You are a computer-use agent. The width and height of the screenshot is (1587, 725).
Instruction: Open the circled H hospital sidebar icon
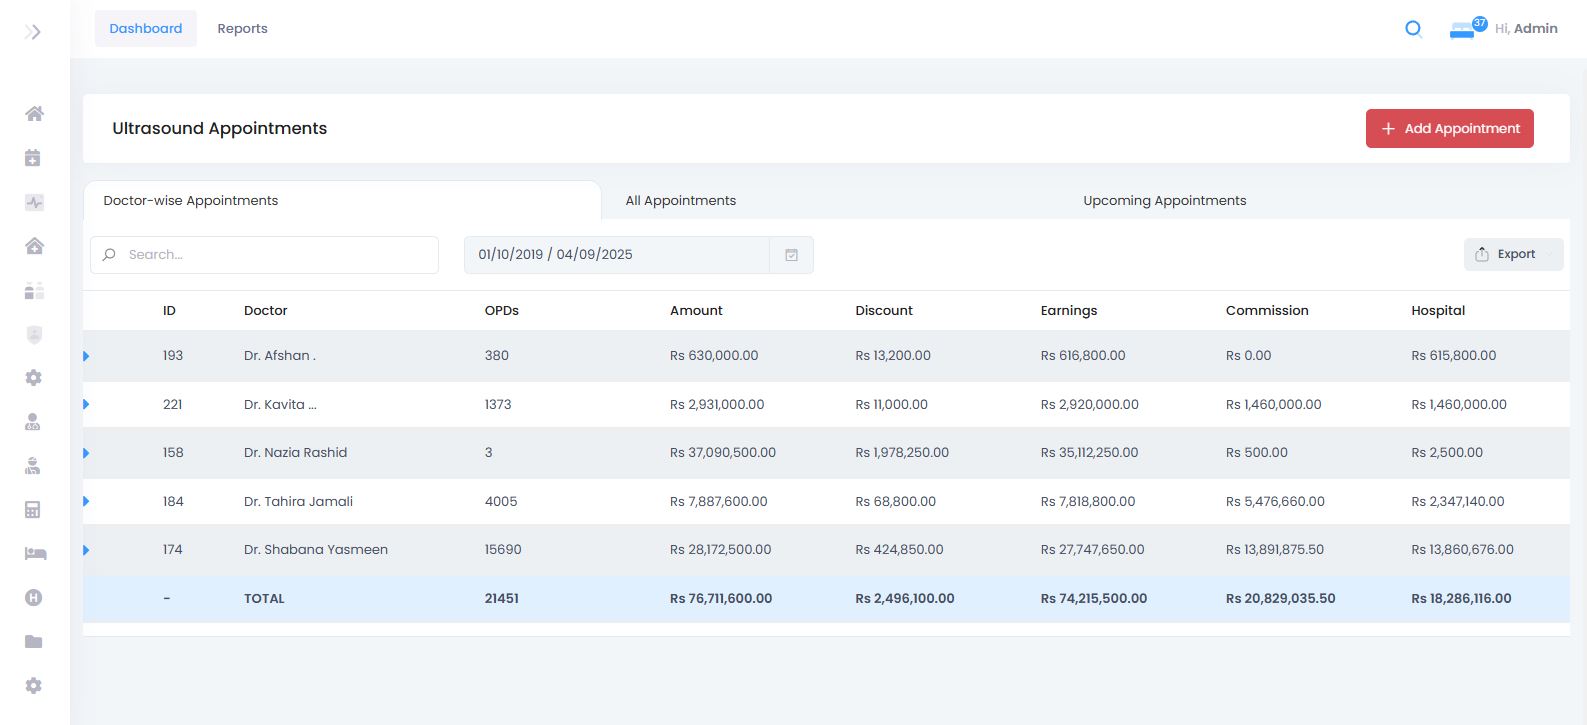[x=33, y=597]
